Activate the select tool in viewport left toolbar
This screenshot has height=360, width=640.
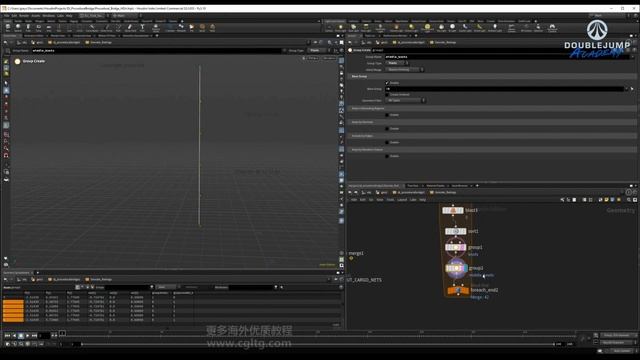pos(6,83)
